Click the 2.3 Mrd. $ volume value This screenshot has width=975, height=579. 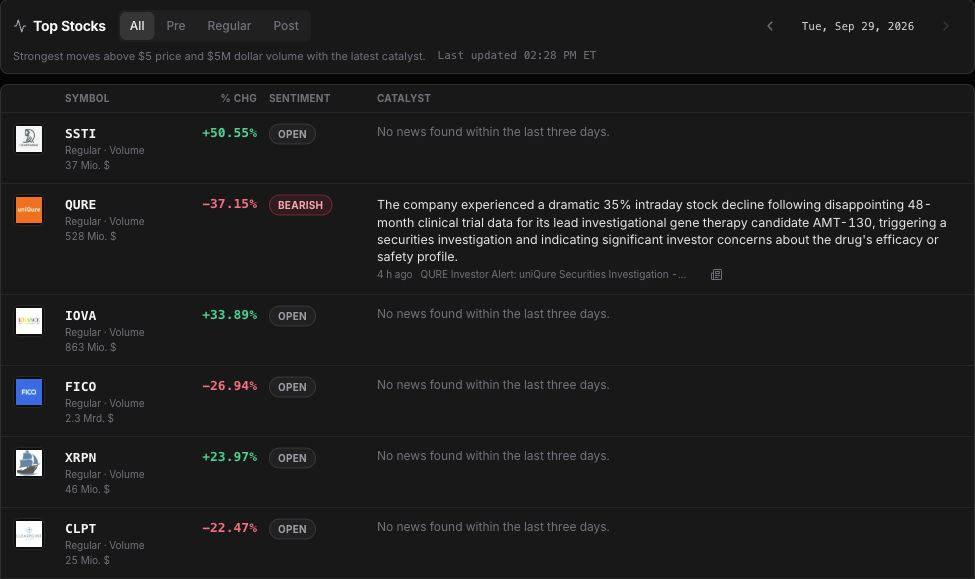click(x=90, y=419)
